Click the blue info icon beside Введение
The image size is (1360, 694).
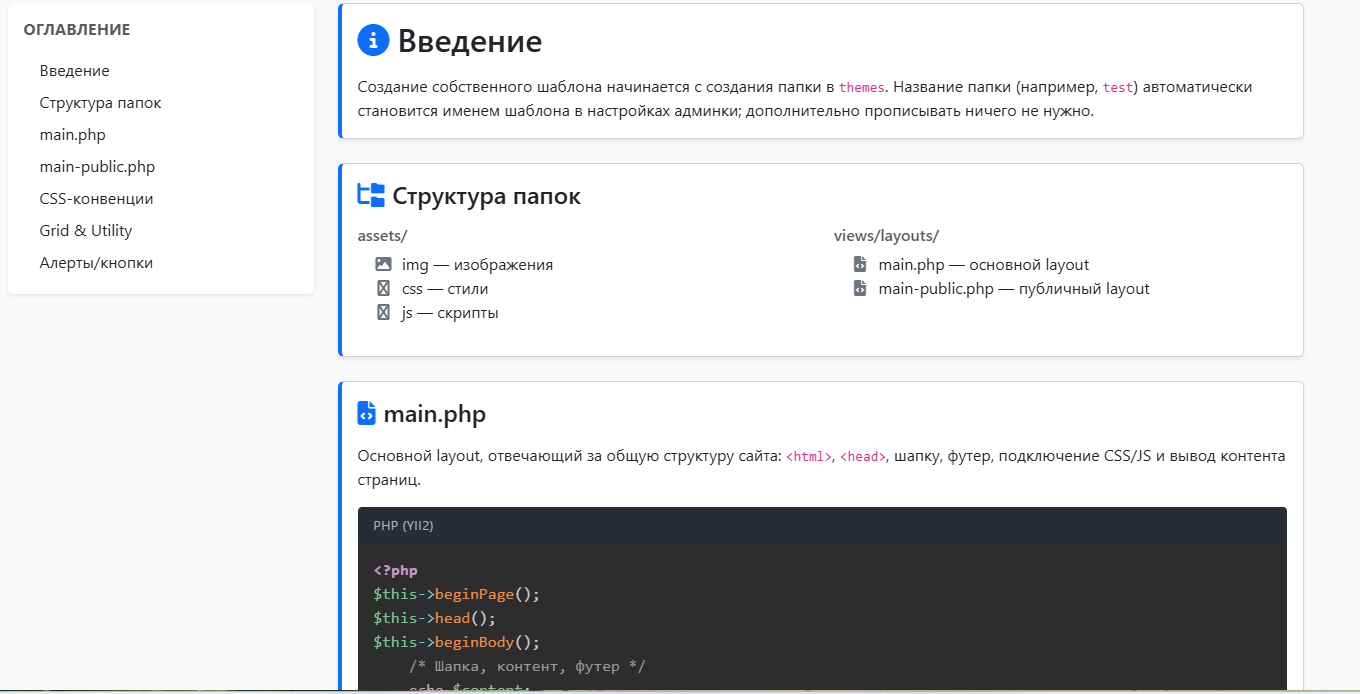pyautogui.click(x=373, y=41)
